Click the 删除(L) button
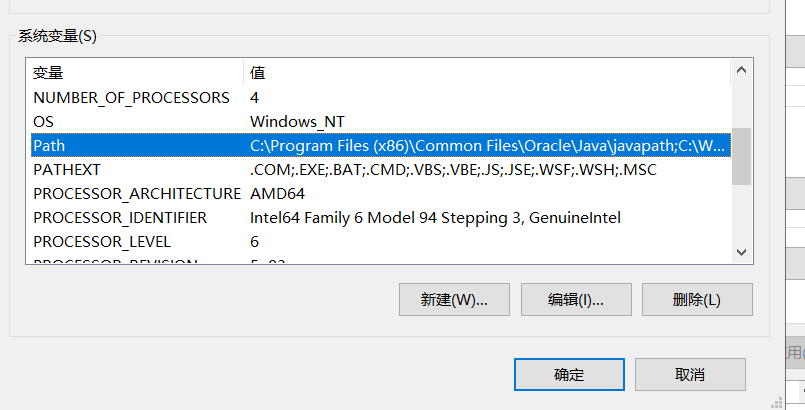The height and width of the screenshot is (410, 805). [697, 300]
